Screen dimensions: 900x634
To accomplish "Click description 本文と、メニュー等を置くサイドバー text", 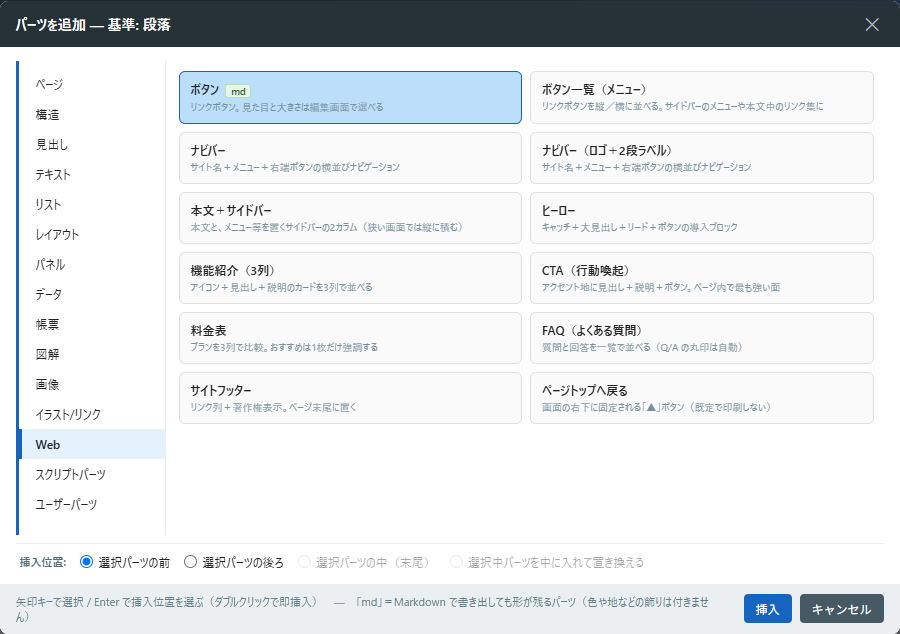I will coord(327,227).
